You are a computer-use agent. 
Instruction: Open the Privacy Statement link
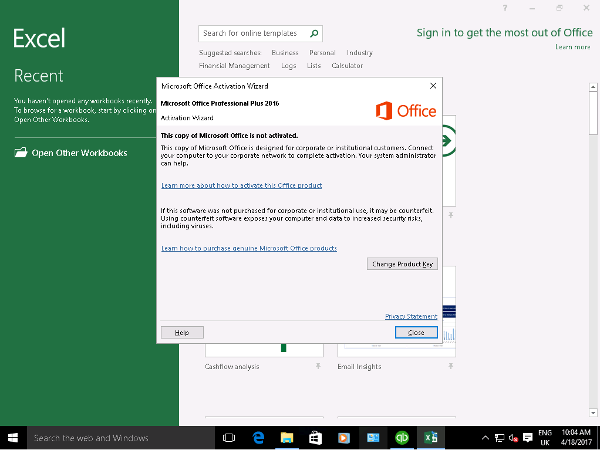point(411,316)
